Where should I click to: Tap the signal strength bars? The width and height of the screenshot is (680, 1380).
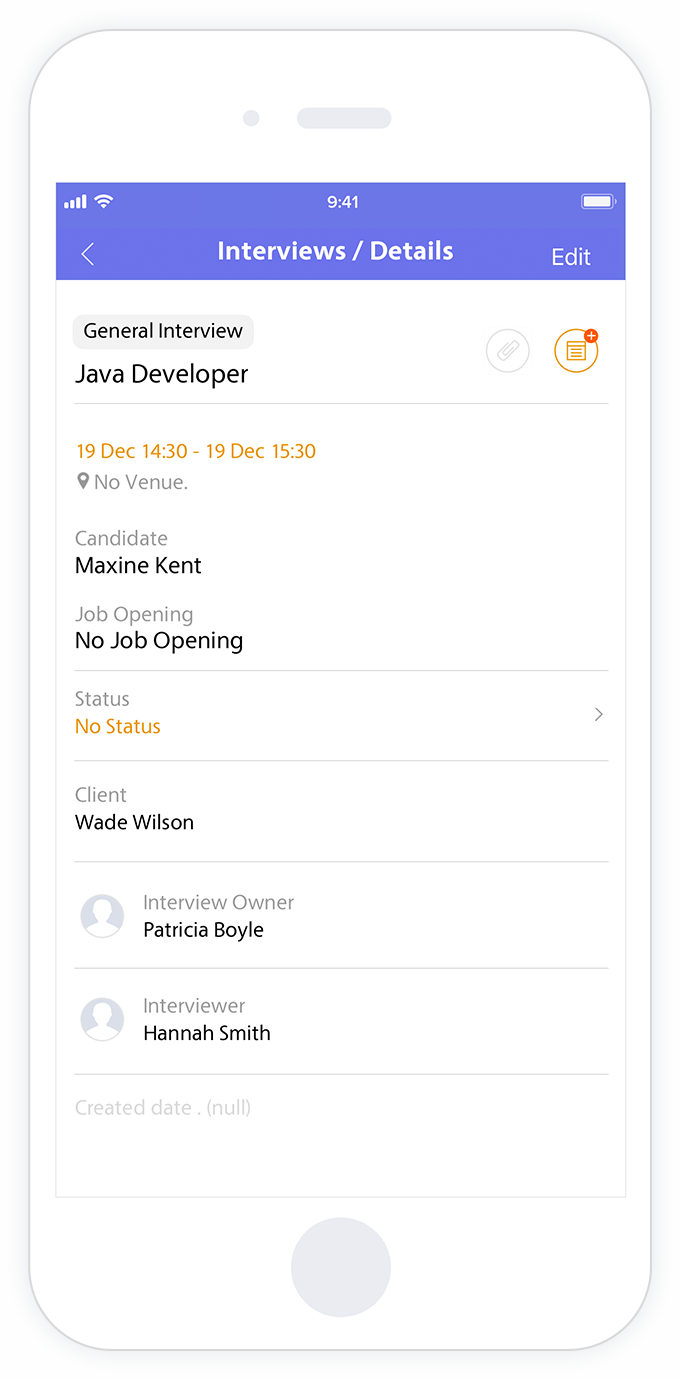coord(75,202)
